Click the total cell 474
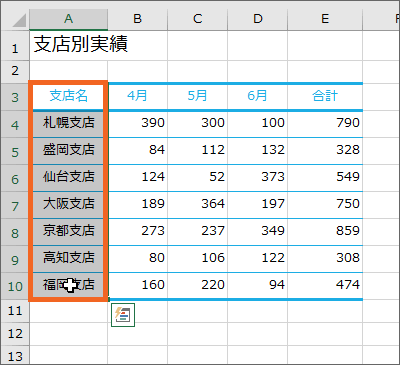The width and height of the screenshot is (400, 365). 325,286
